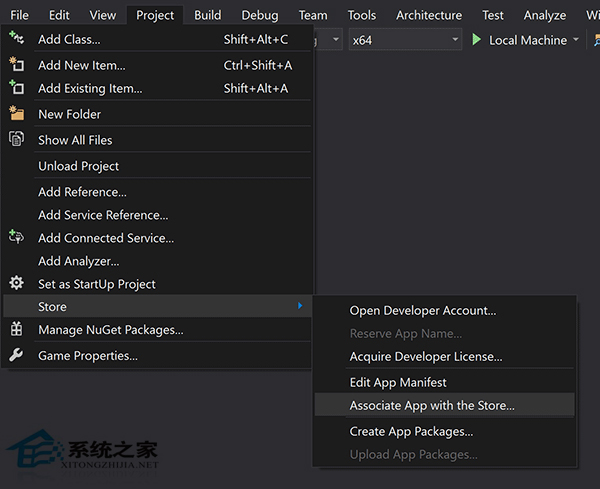Select Show All Files entry
The image size is (600, 489).
(x=157, y=140)
